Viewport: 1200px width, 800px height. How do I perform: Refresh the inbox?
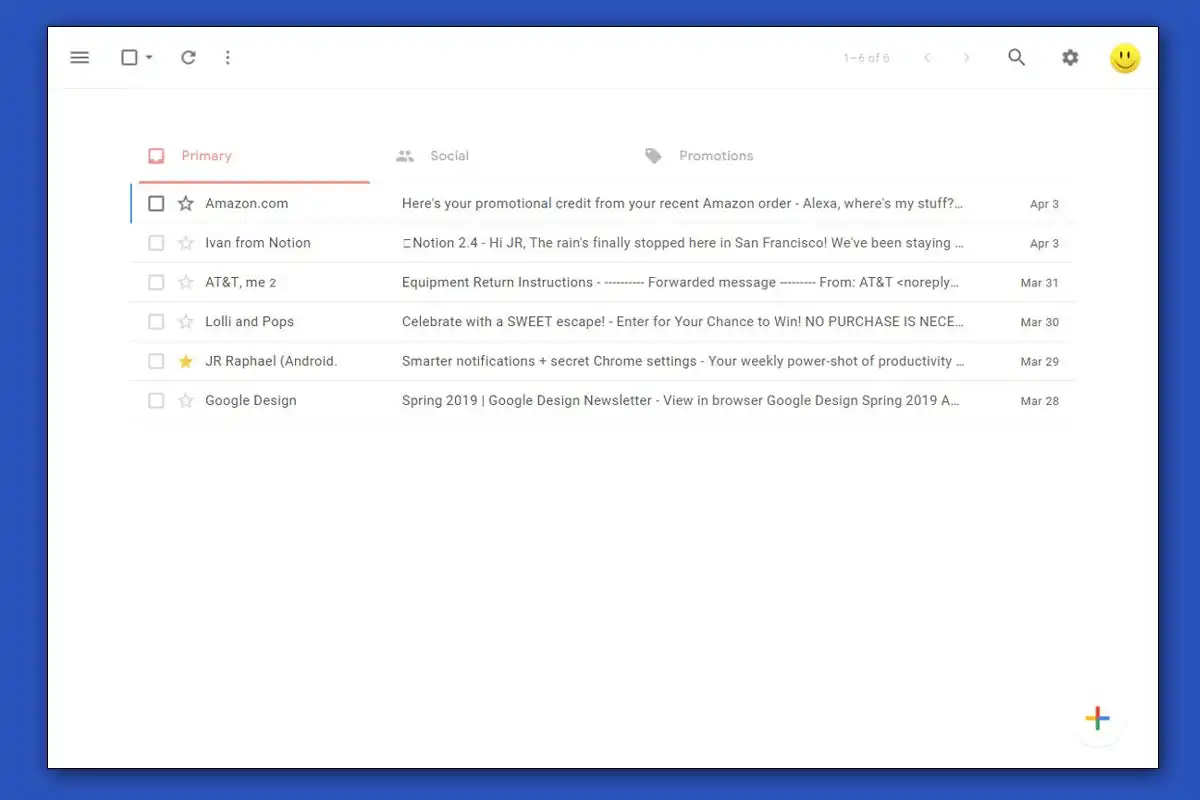click(188, 57)
